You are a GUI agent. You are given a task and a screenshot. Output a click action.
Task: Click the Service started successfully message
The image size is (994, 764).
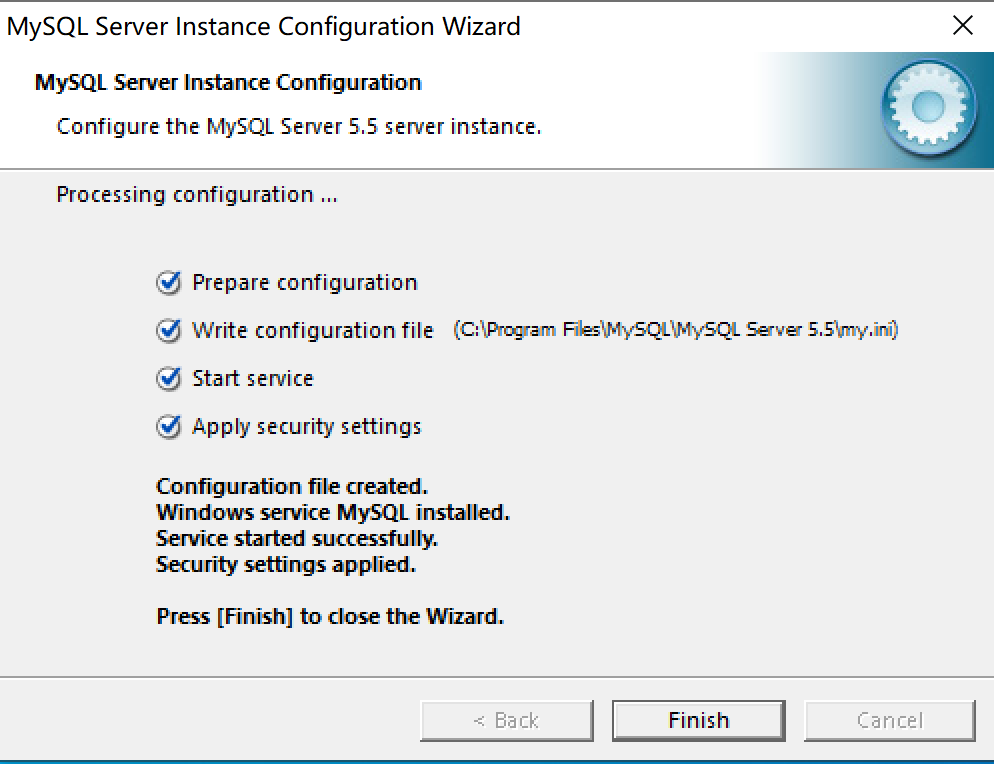pyautogui.click(x=297, y=539)
